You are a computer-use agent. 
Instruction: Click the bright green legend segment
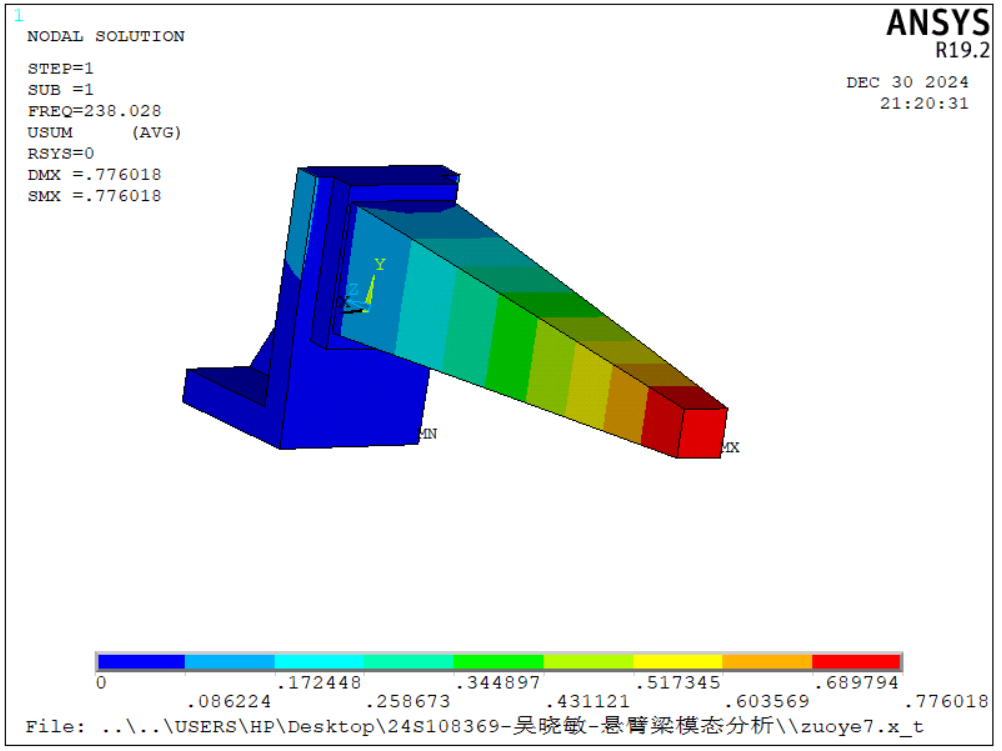pyautogui.click(x=498, y=662)
